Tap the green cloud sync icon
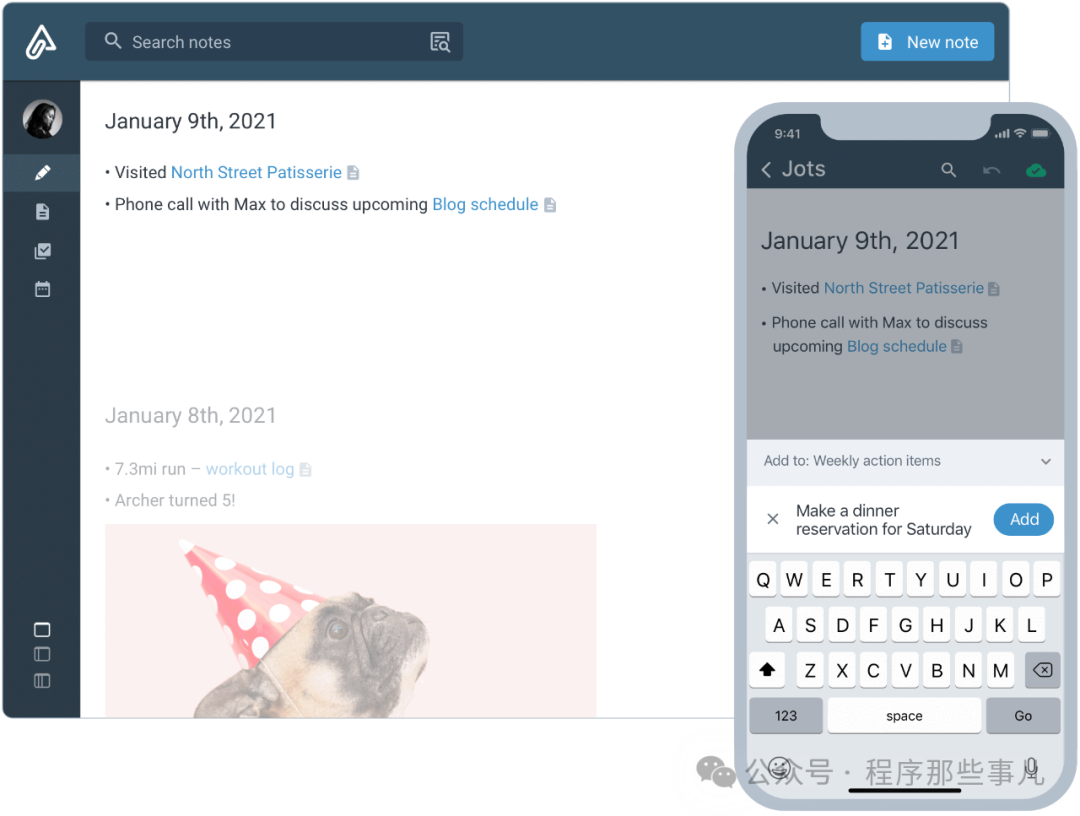Image resolution: width=1080 pixels, height=816 pixels. coord(1035,170)
